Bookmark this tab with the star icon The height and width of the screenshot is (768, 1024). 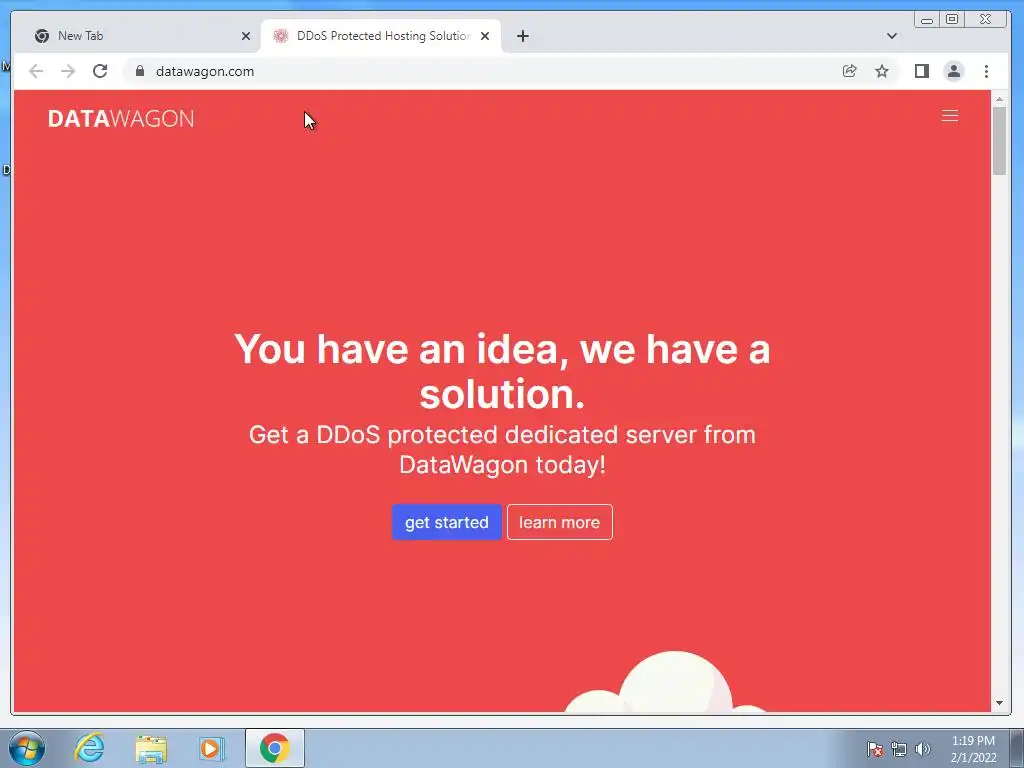(x=882, y=71)
